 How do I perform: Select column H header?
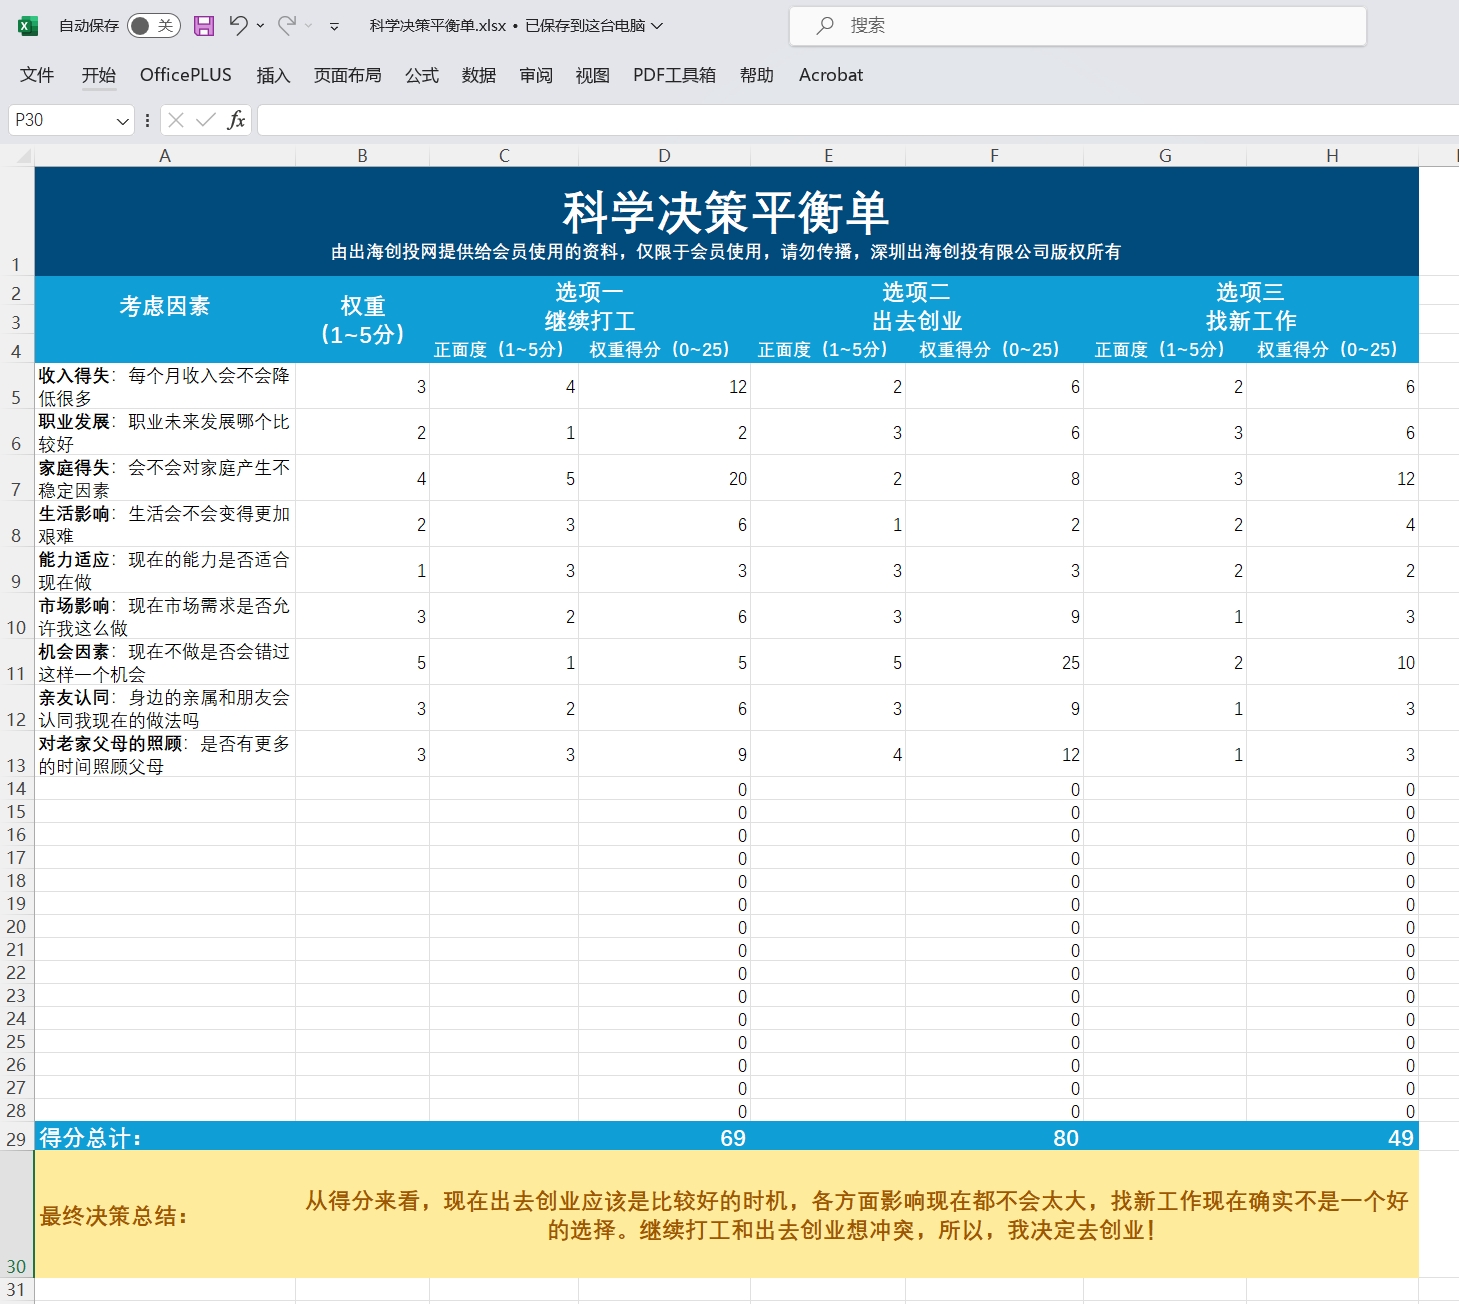(1332, 155)
